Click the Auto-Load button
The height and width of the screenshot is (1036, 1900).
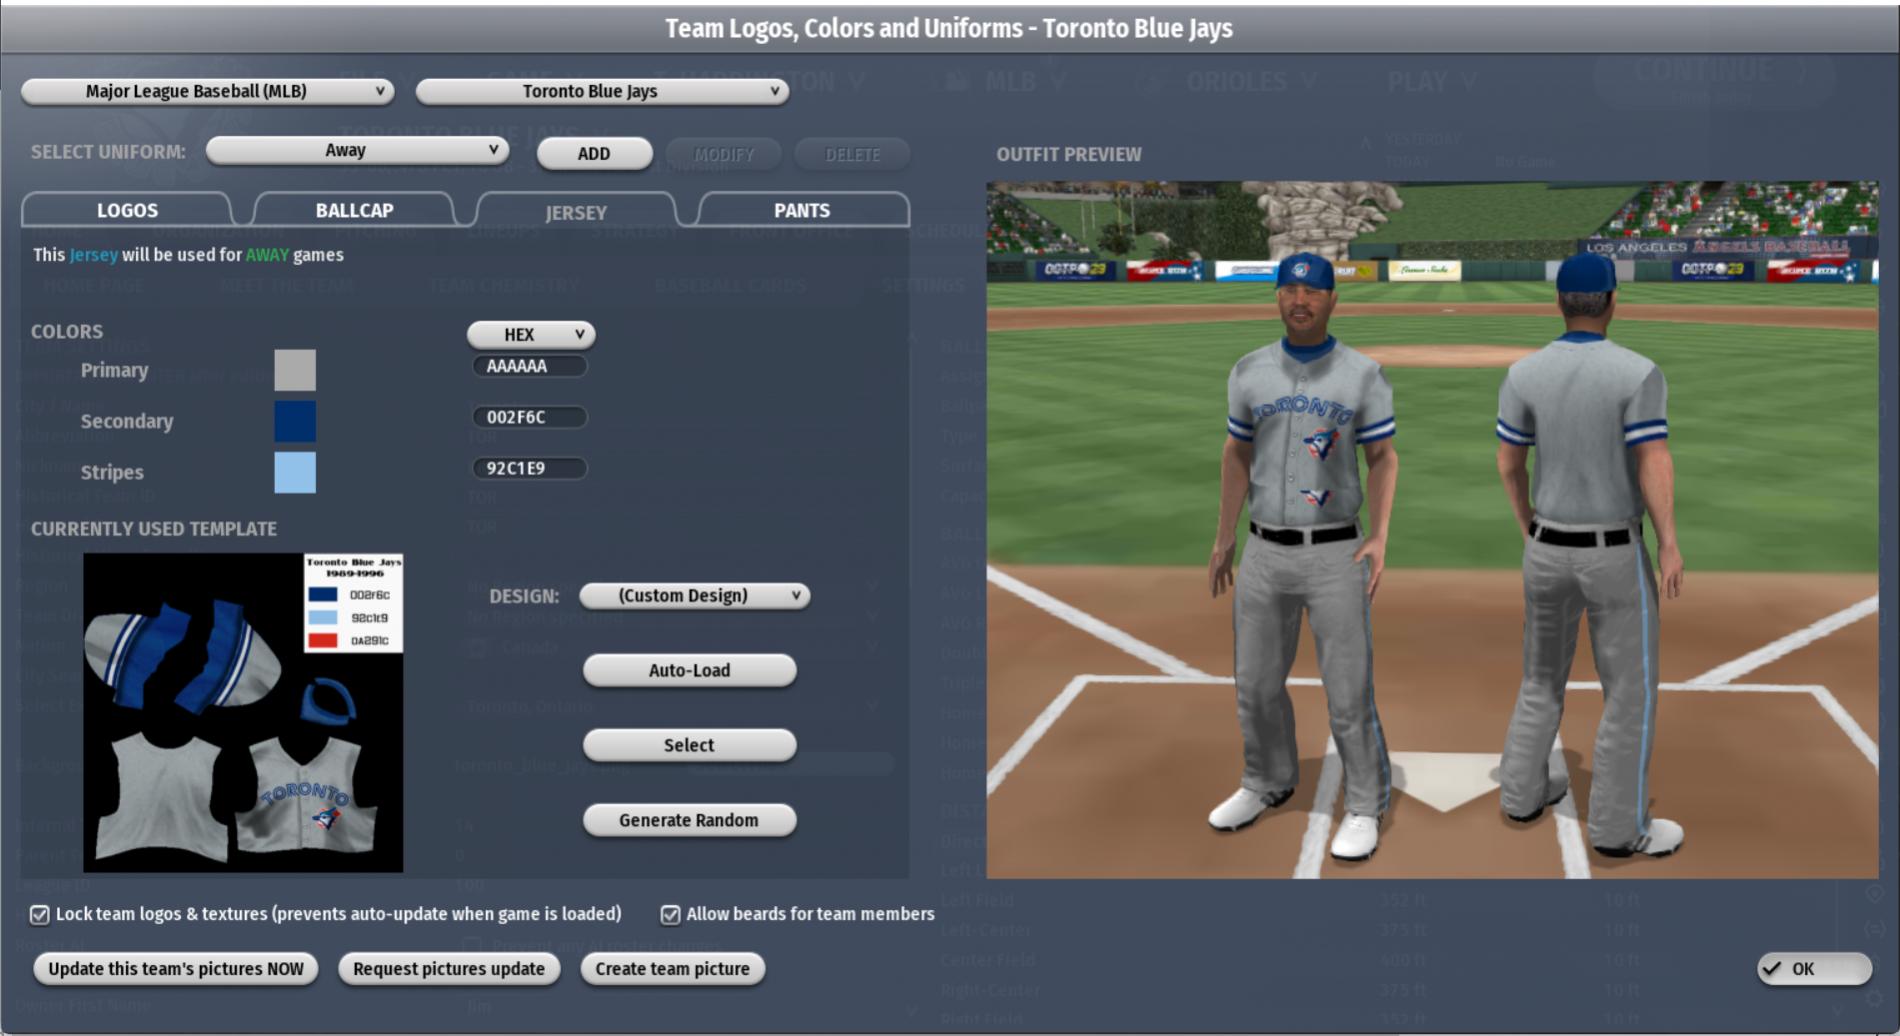[689, 670]
